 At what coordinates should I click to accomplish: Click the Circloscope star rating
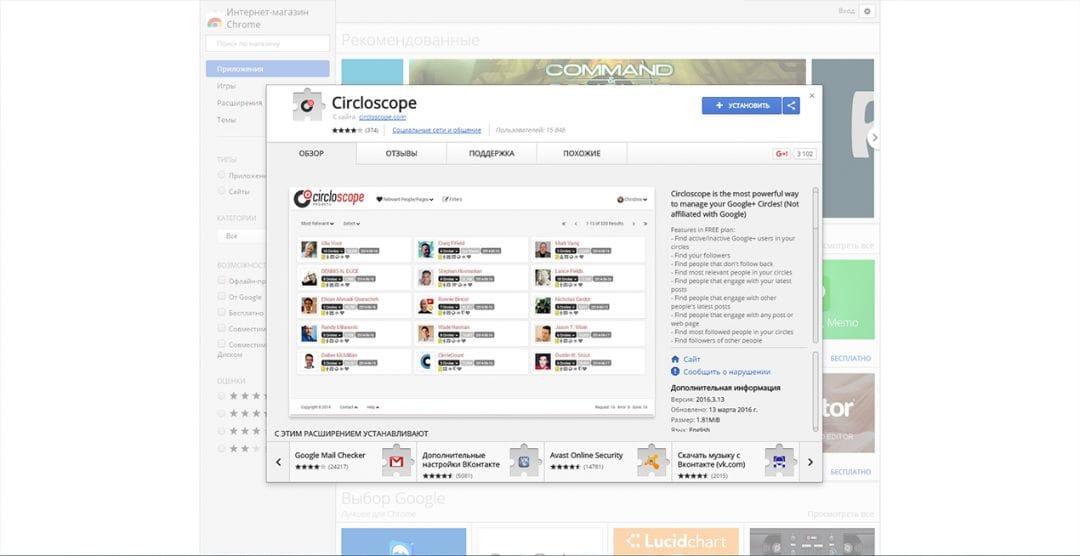pos(346,130)
